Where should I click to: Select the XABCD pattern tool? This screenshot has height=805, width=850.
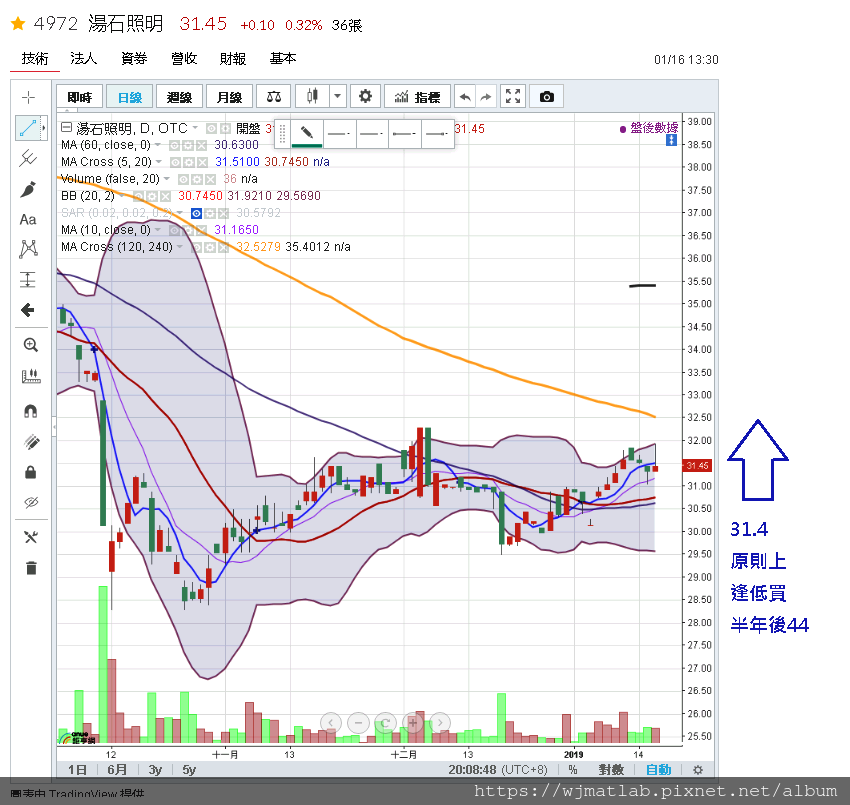[x=28, y=249]
